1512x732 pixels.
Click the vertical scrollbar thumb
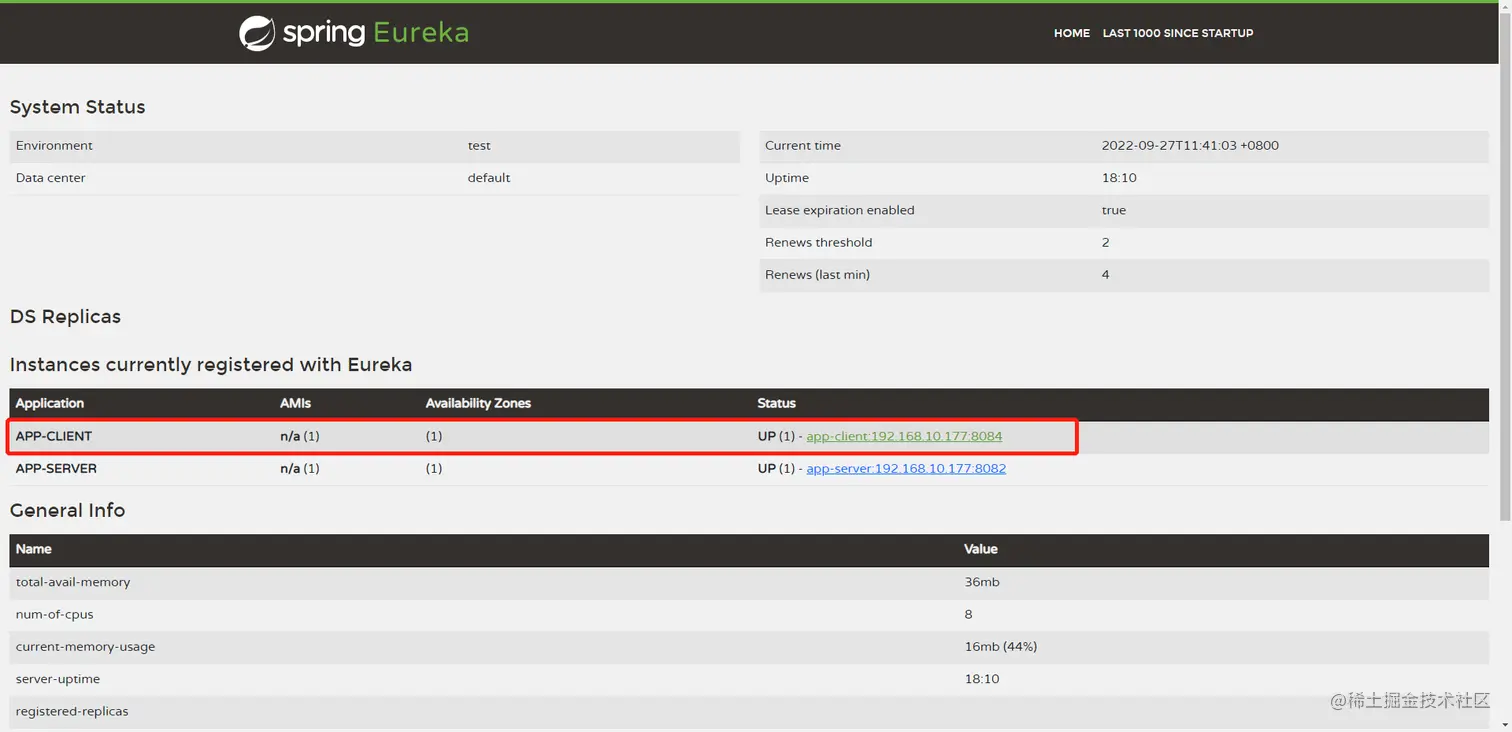1506,265
